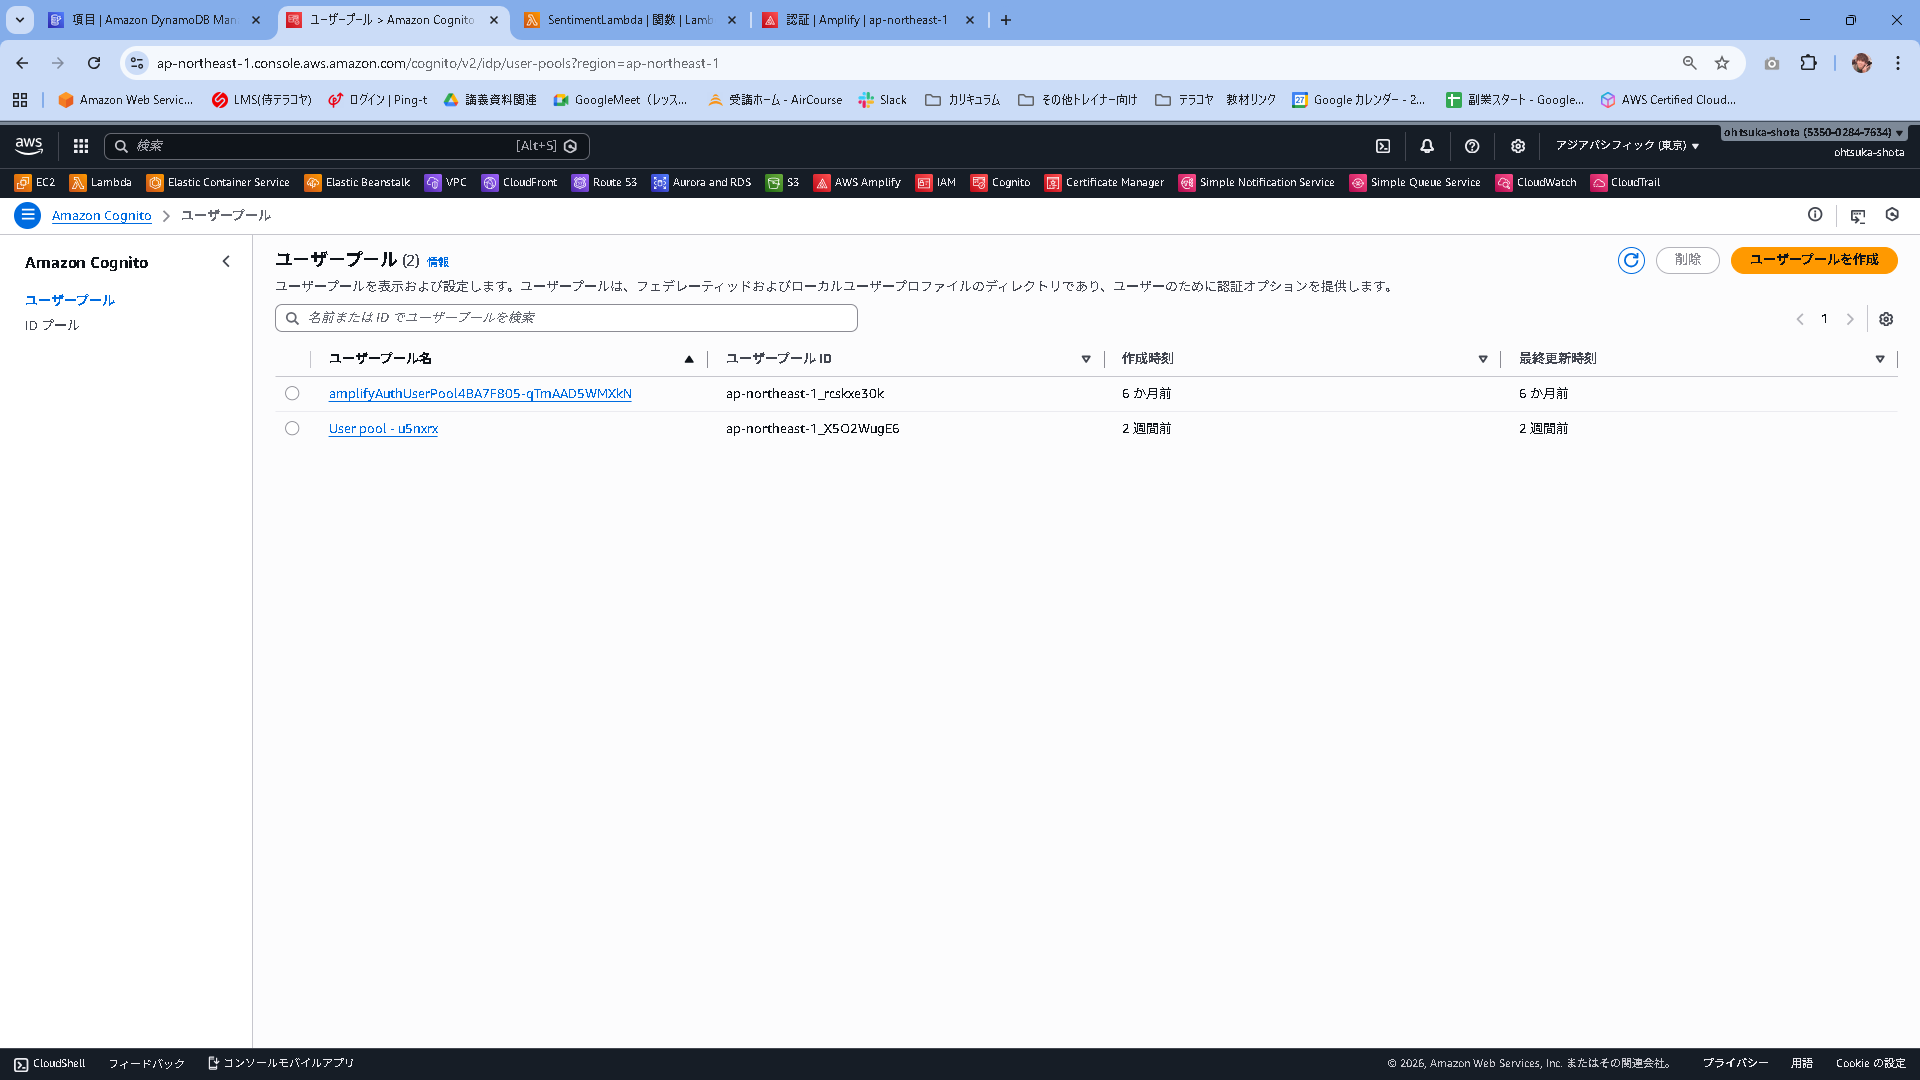The width and height of the screenshot is (1920, 1080).
Task: Click the user pool search field
Action: coord(566,318)
